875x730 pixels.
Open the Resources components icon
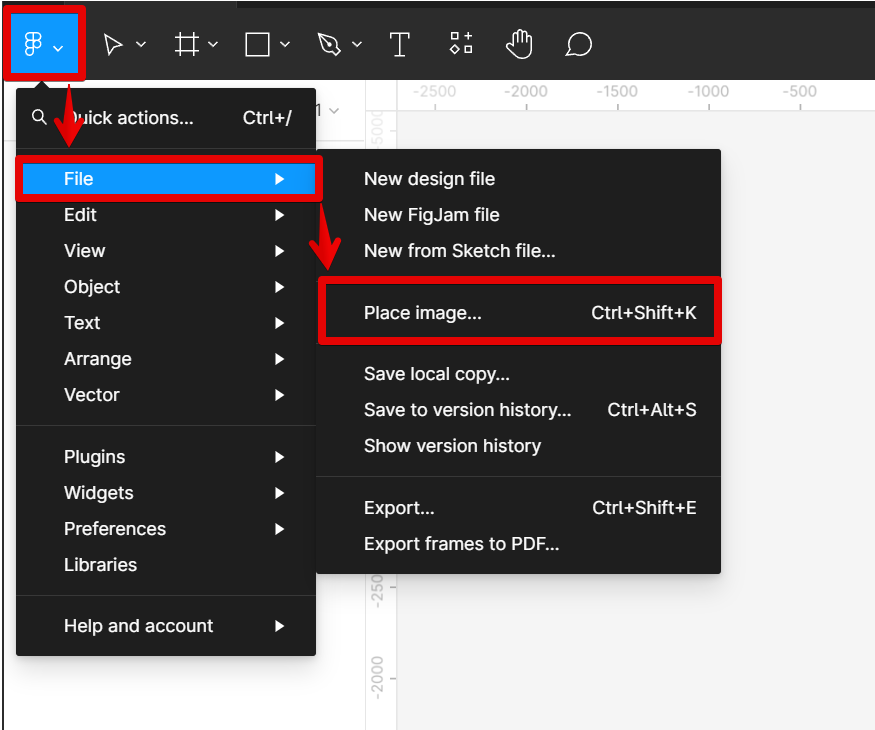click(x=460, y=44)
